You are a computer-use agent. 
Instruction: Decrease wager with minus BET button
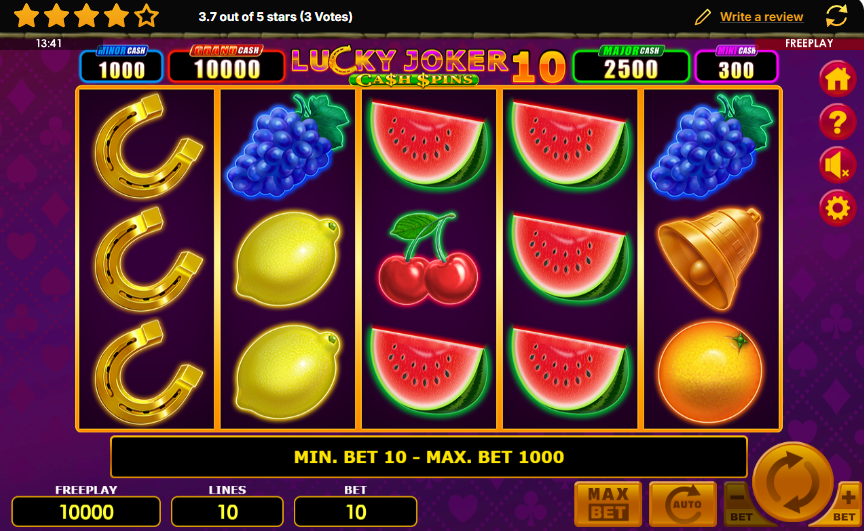[739, 505]
